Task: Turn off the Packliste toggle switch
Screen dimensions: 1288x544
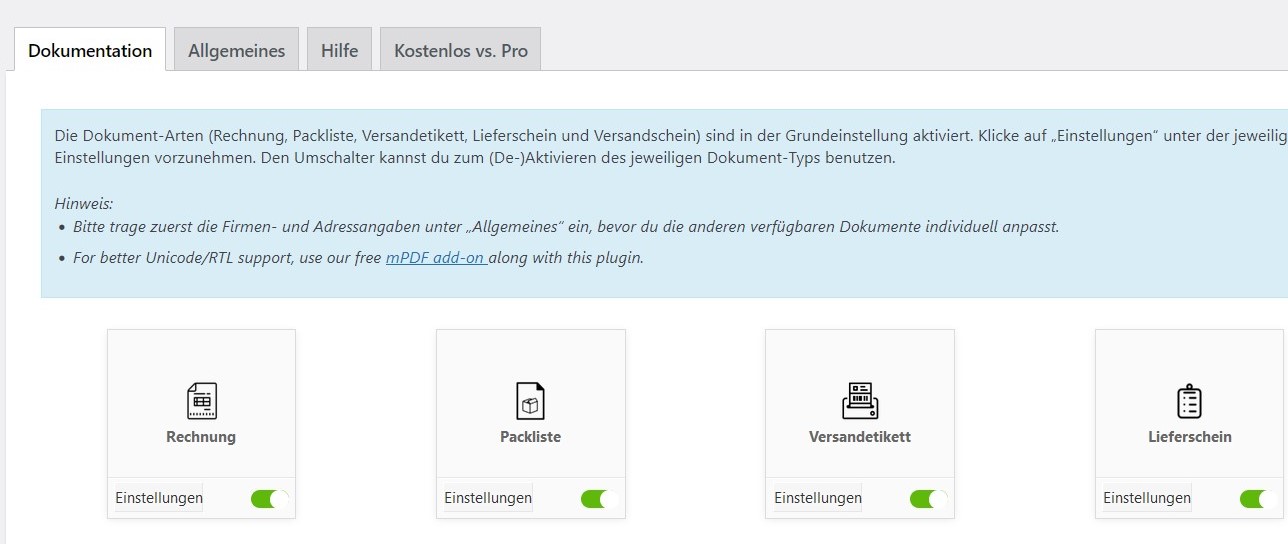Action: click(599, 498)
